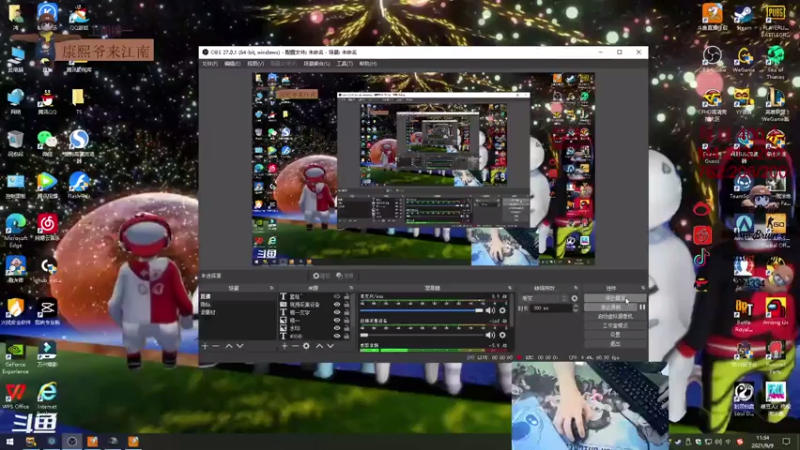Open 视频采集设备 audio settings gear in mixer

[x=503, y=335]
